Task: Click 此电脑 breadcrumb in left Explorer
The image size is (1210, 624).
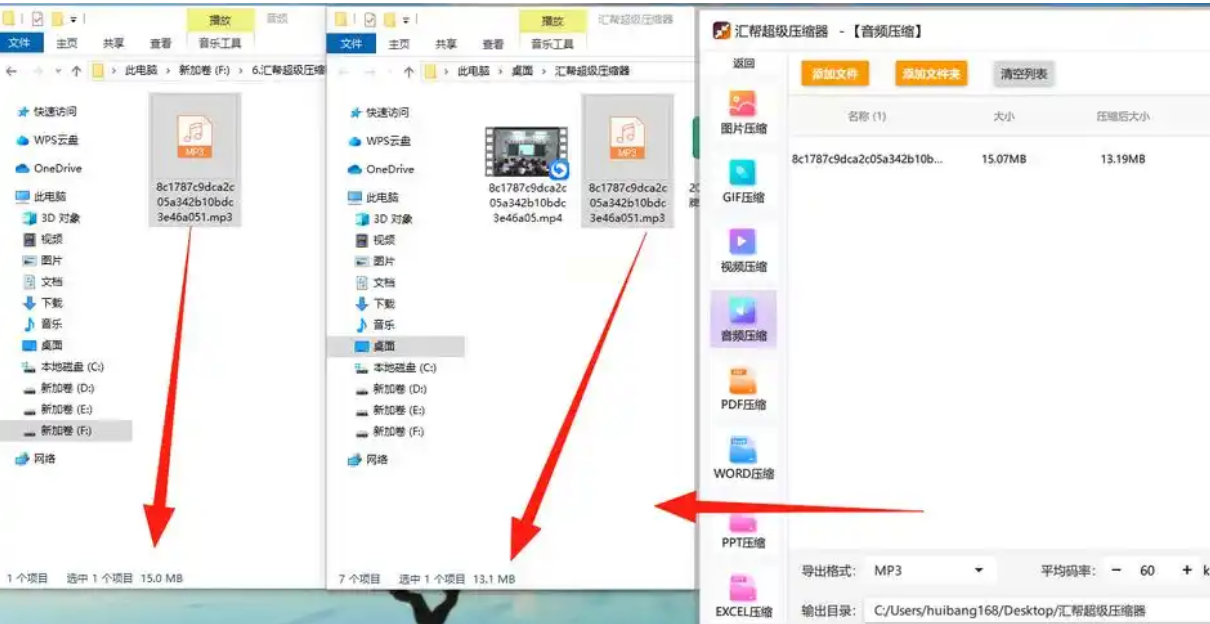Action: [140, 70]
